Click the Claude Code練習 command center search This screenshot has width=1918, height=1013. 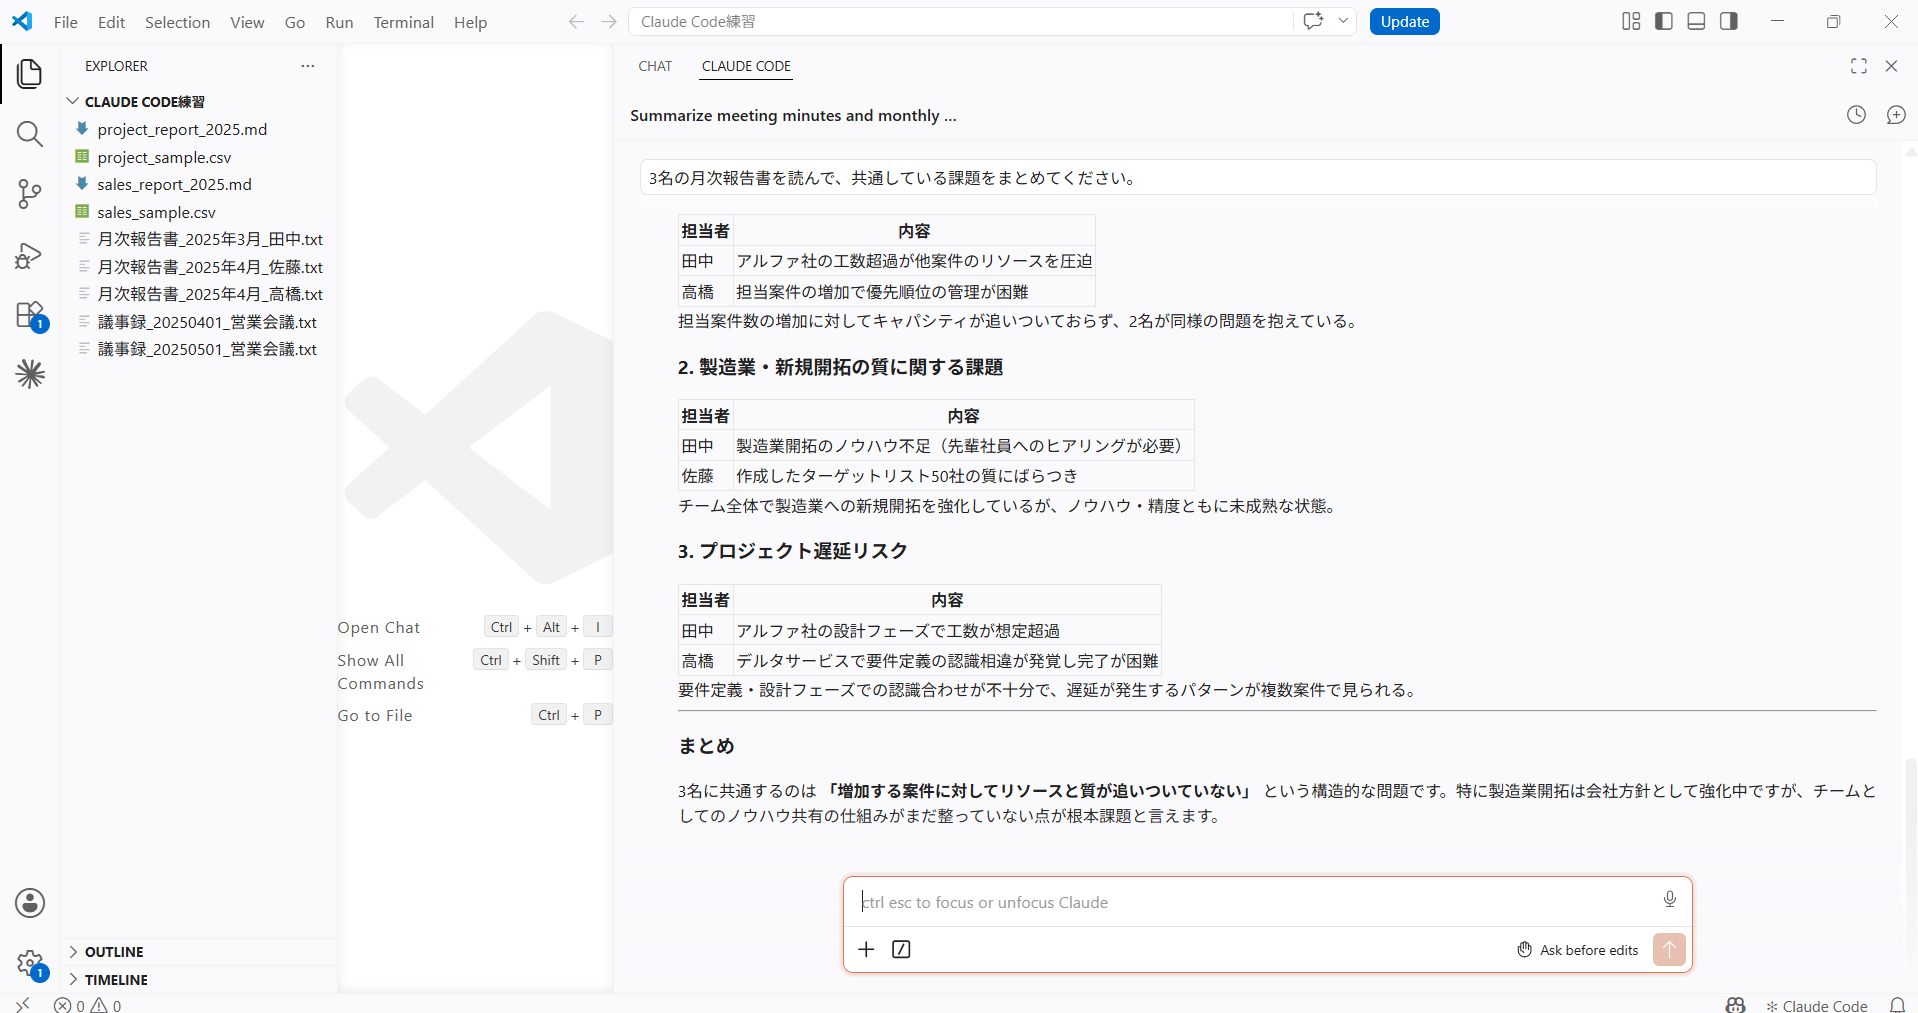click(x=960, y=21)
